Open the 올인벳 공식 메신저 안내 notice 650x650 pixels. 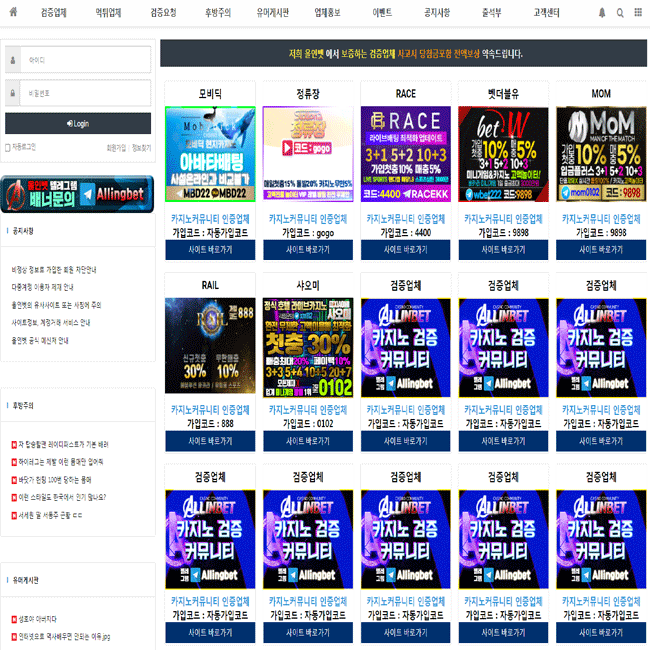tap(40, 341)
